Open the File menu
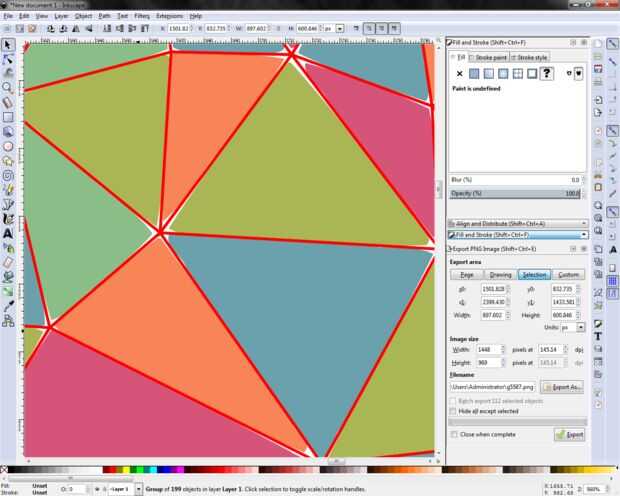 pyautogui.click(x=8, y=16)
